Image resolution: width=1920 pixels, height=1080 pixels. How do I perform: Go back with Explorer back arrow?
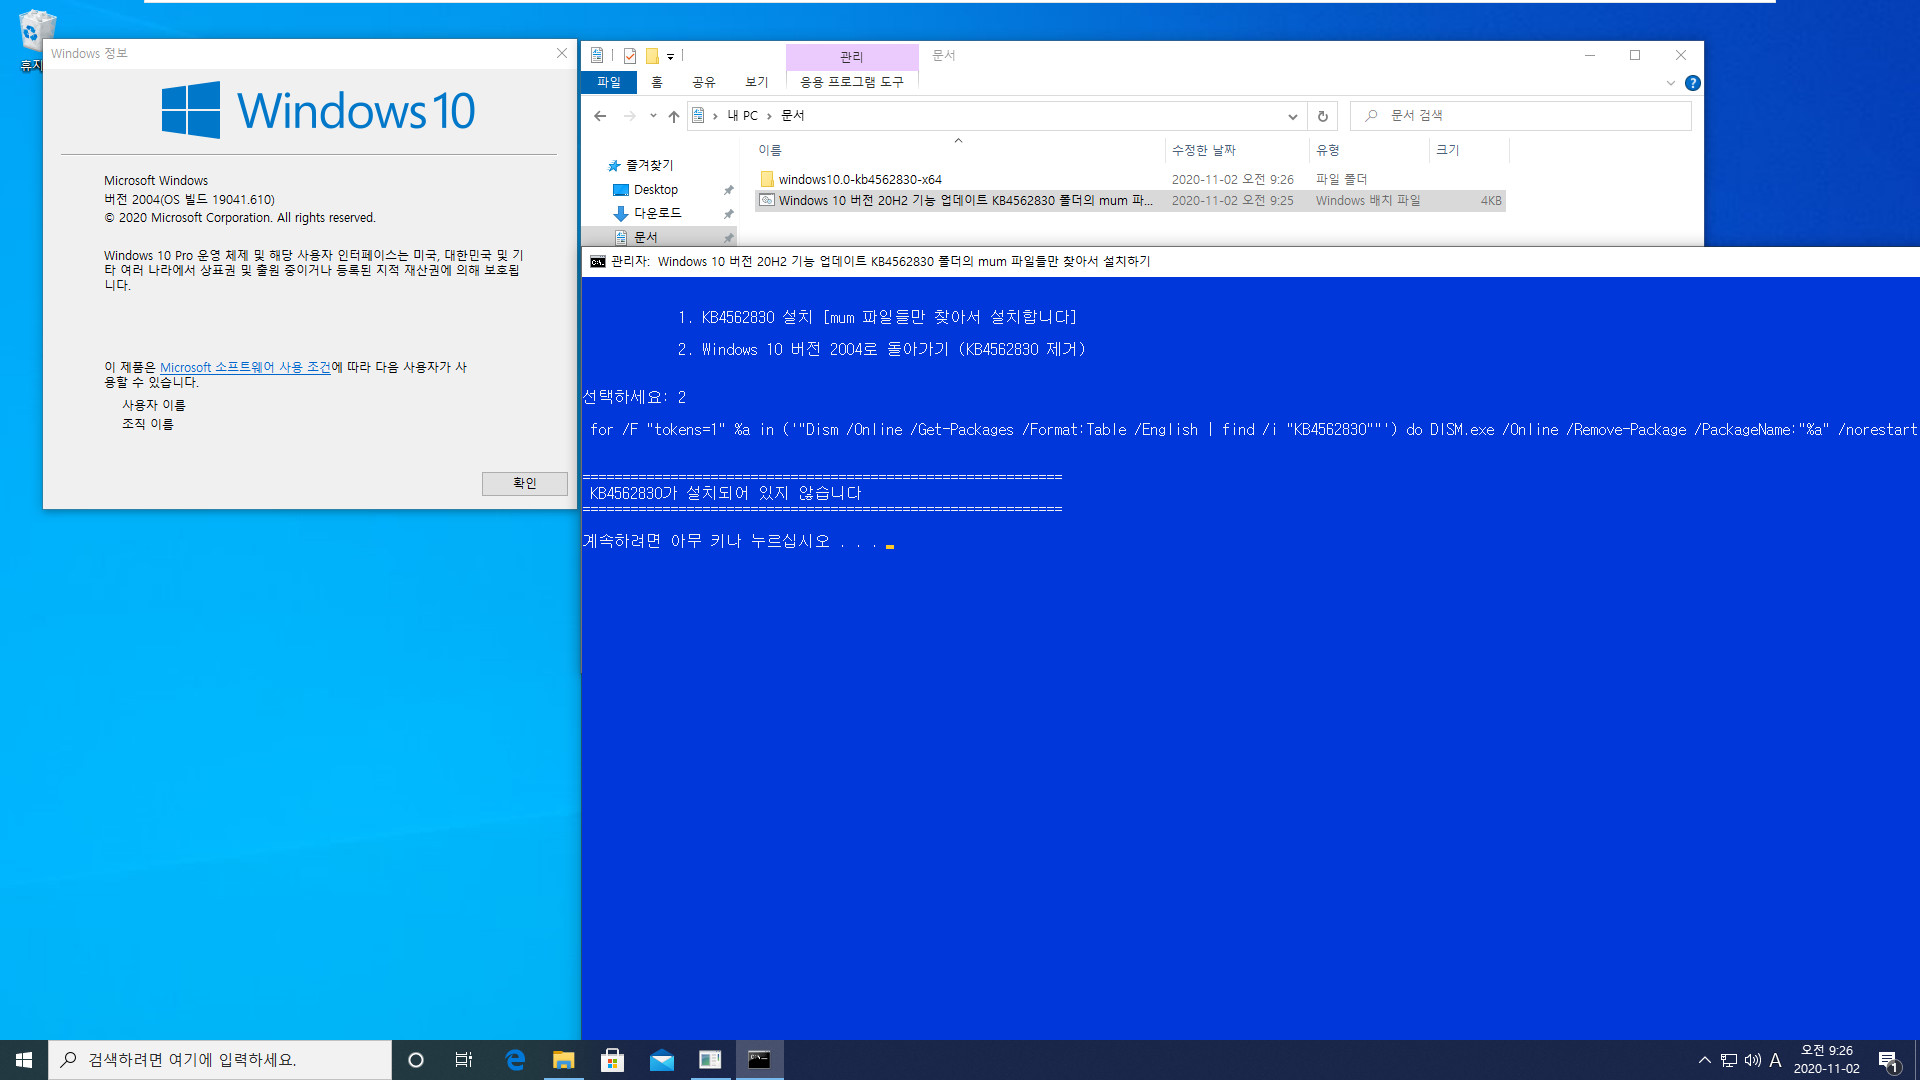pos(600,116)
